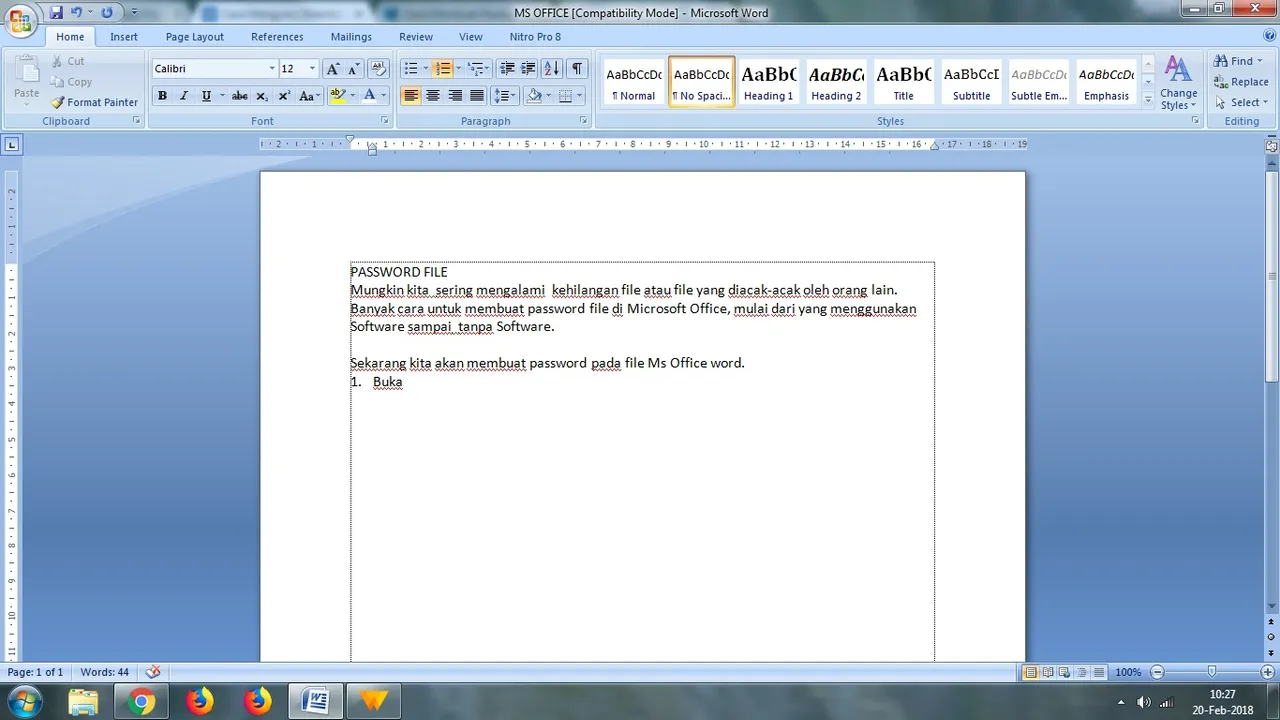
Task: Clear all text formatting
Action: click(378, 69)
